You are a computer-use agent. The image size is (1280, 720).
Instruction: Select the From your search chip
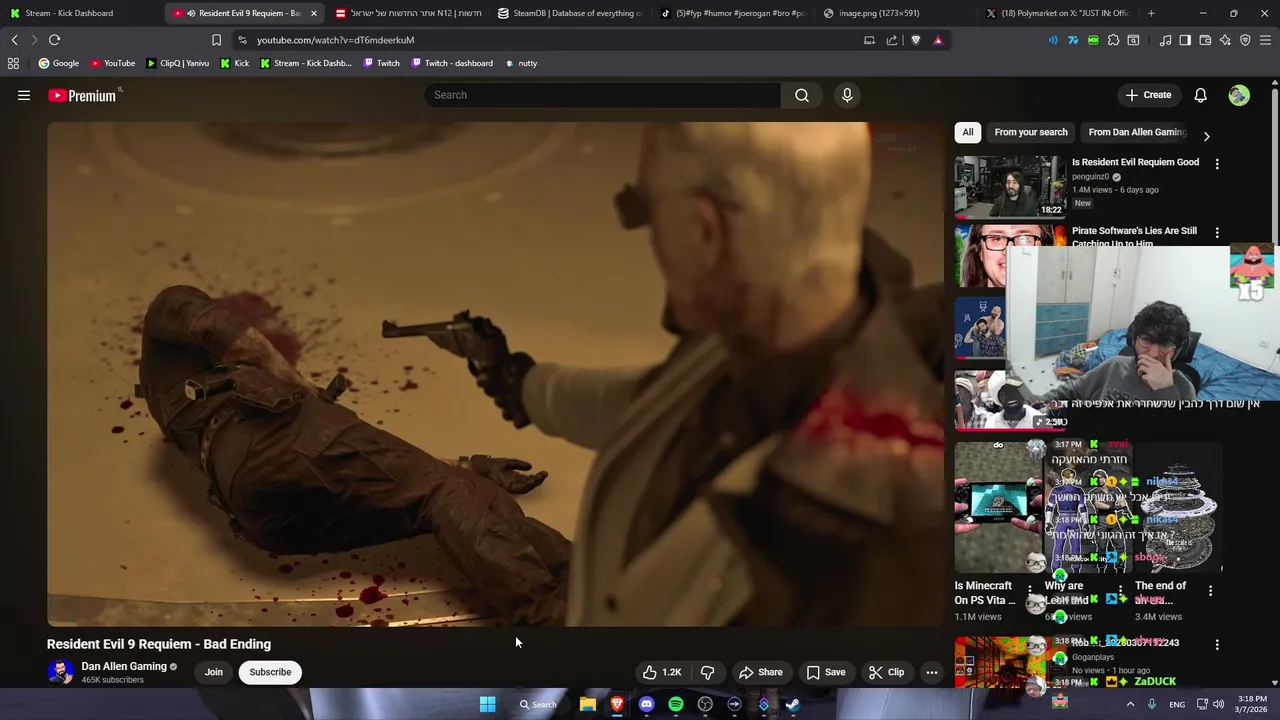1031,132
